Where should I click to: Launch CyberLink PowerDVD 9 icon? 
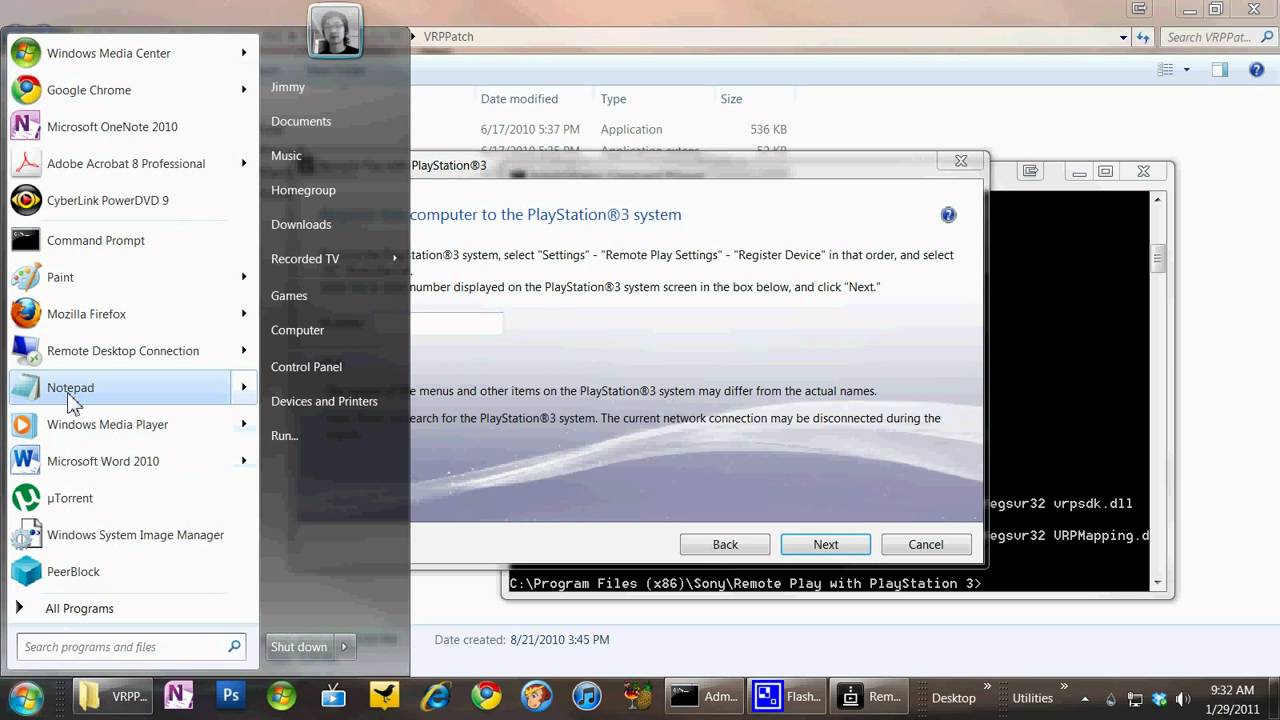[x=26, y=200]
